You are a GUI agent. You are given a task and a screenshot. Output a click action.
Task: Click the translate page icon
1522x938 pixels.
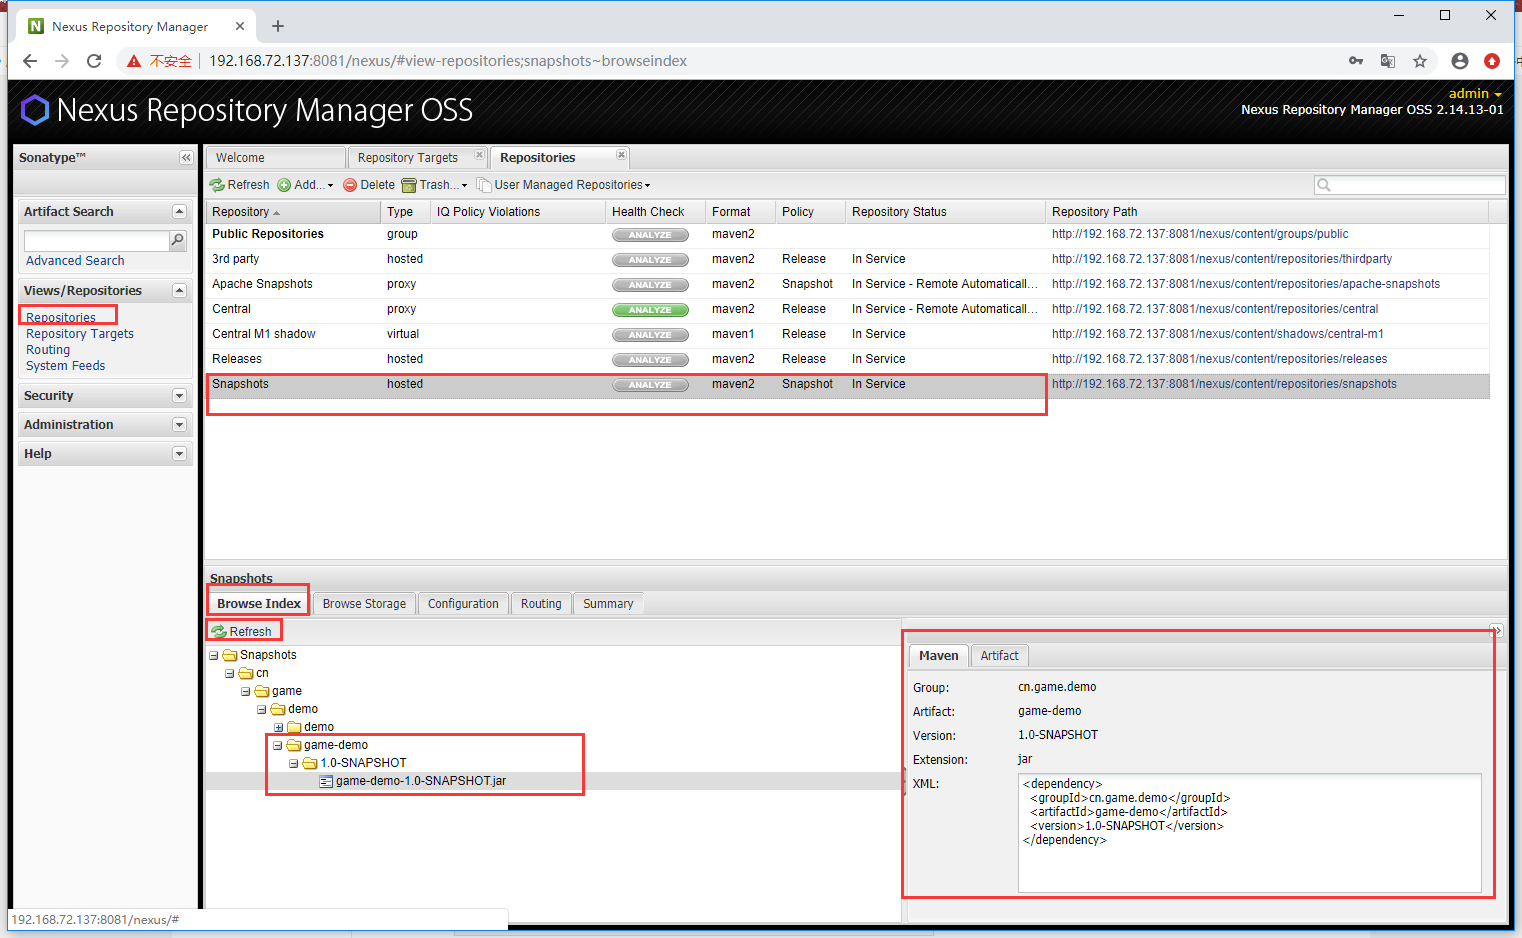(x=1388, y=61)
